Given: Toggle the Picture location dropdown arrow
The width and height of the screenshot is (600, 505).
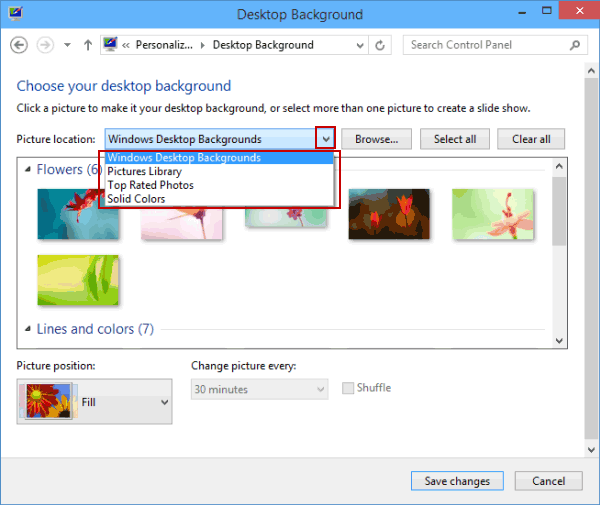Looking at the screenshot, I should 326,138.
